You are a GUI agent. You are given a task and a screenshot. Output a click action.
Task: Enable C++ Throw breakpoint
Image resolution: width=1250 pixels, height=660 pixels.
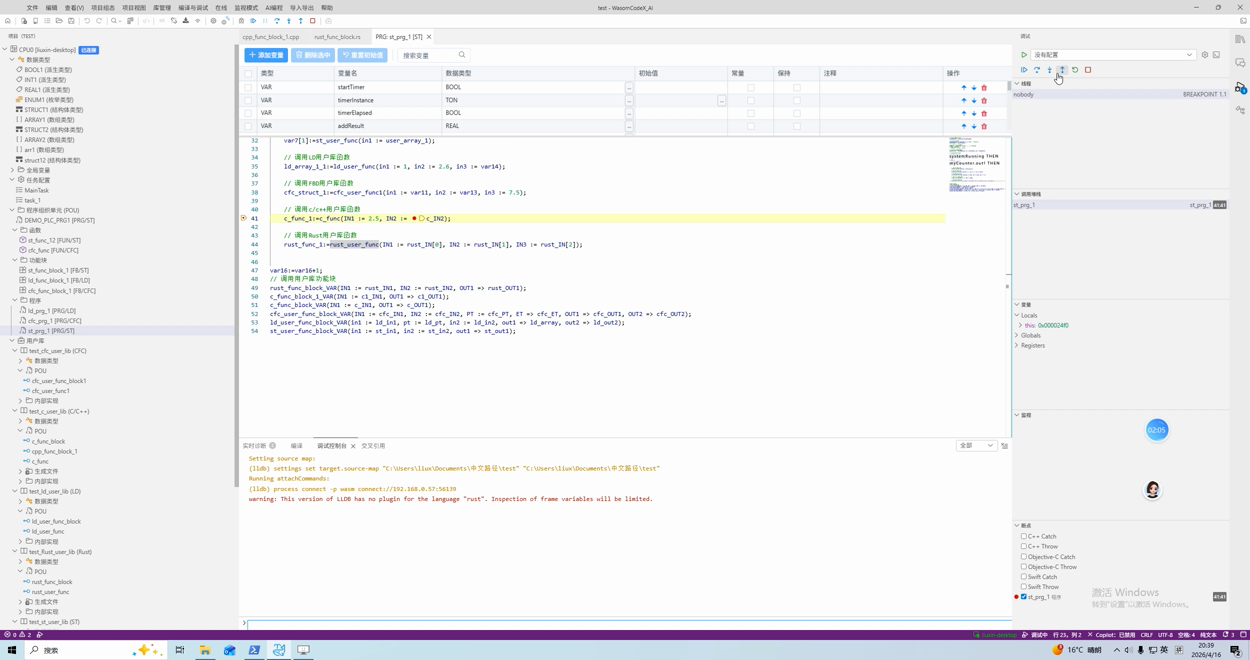tap(1024, 547)
